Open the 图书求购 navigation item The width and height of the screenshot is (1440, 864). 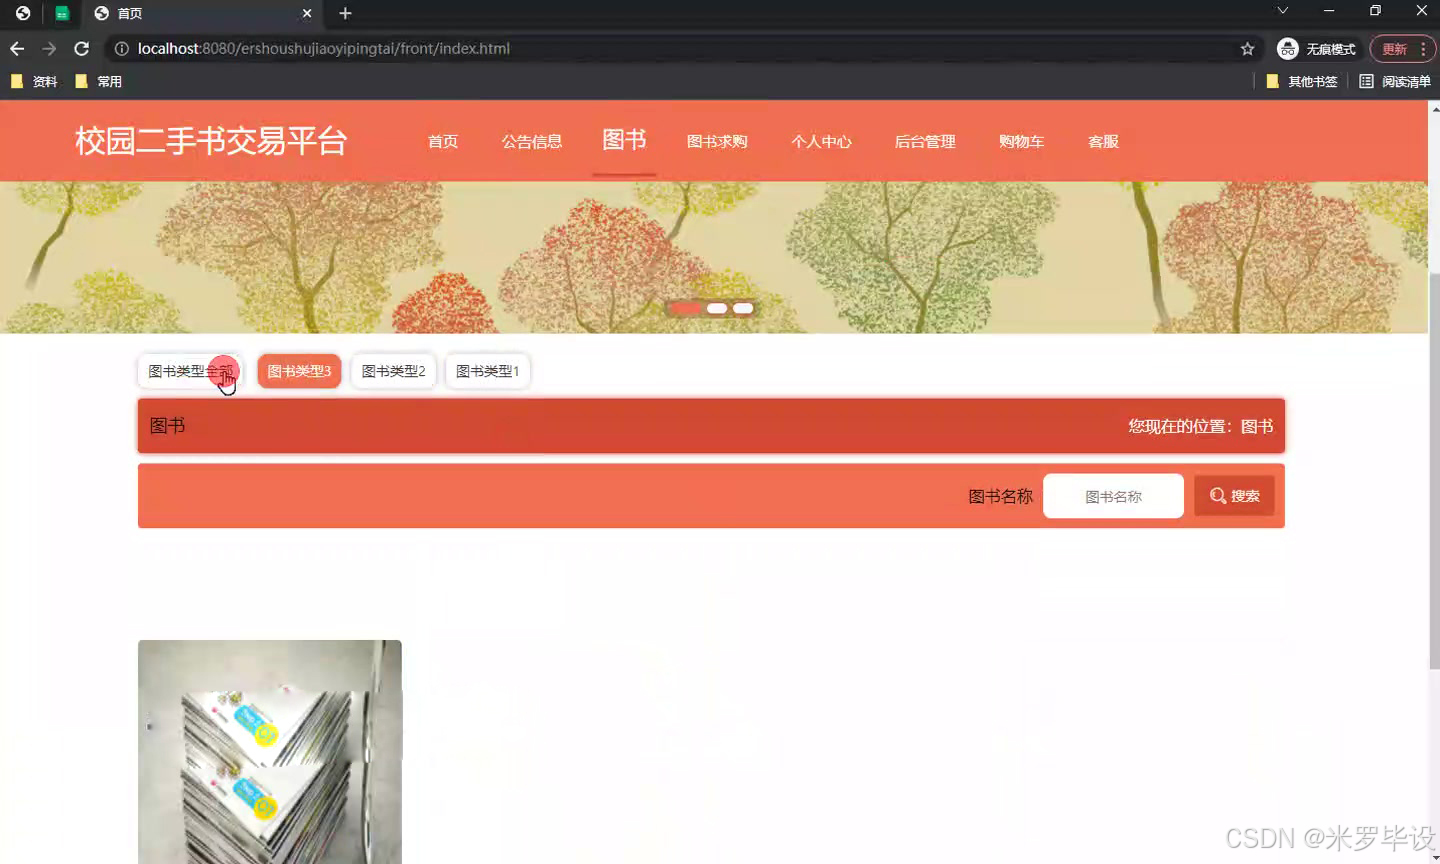[x=717, y=141]
